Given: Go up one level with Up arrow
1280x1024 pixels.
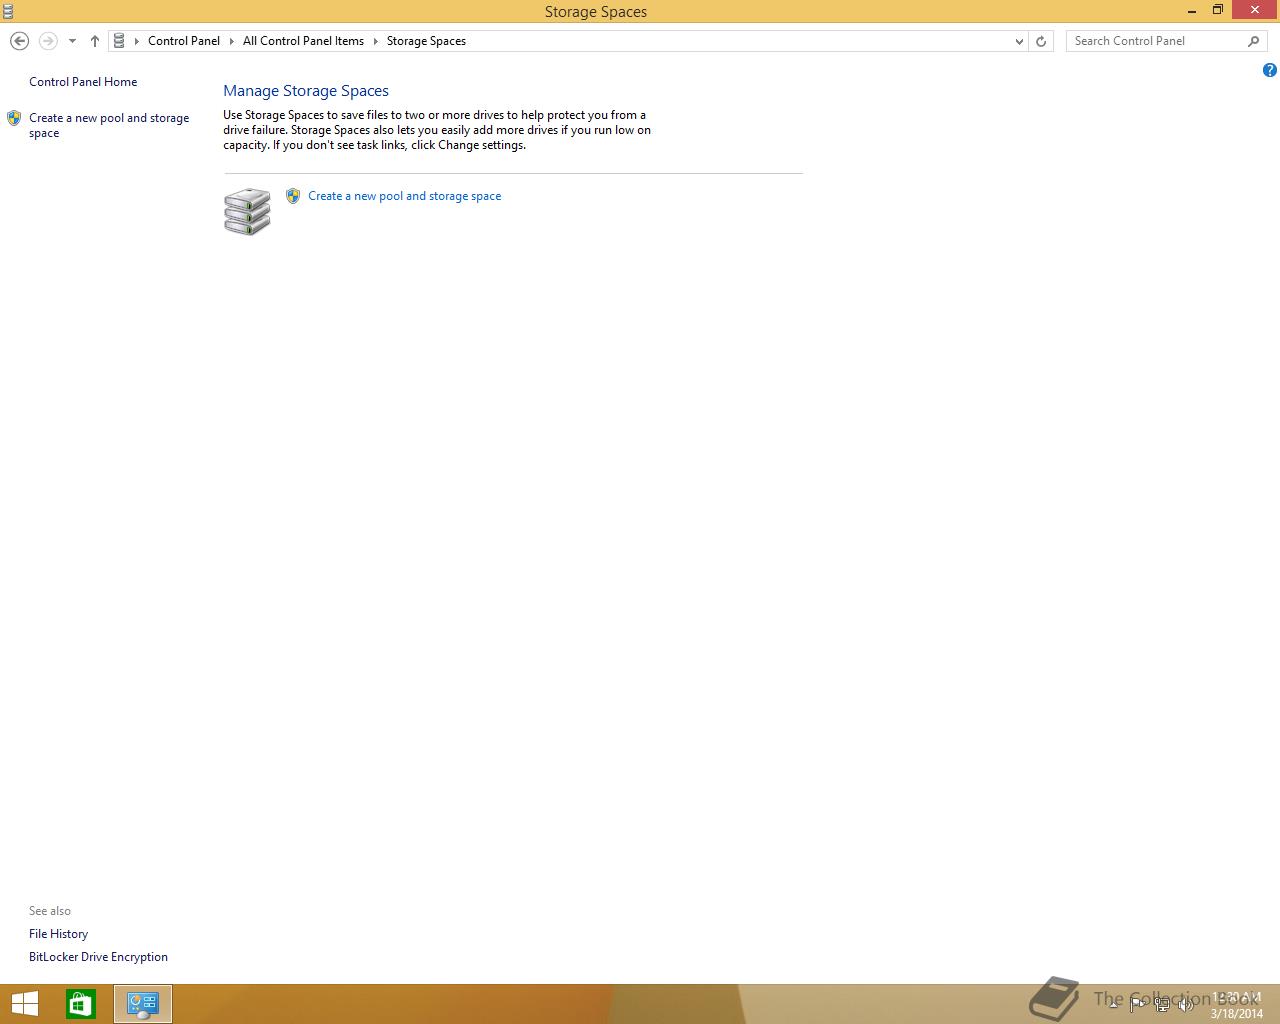Looking at the screenshot, I should (x=95, y=41).
